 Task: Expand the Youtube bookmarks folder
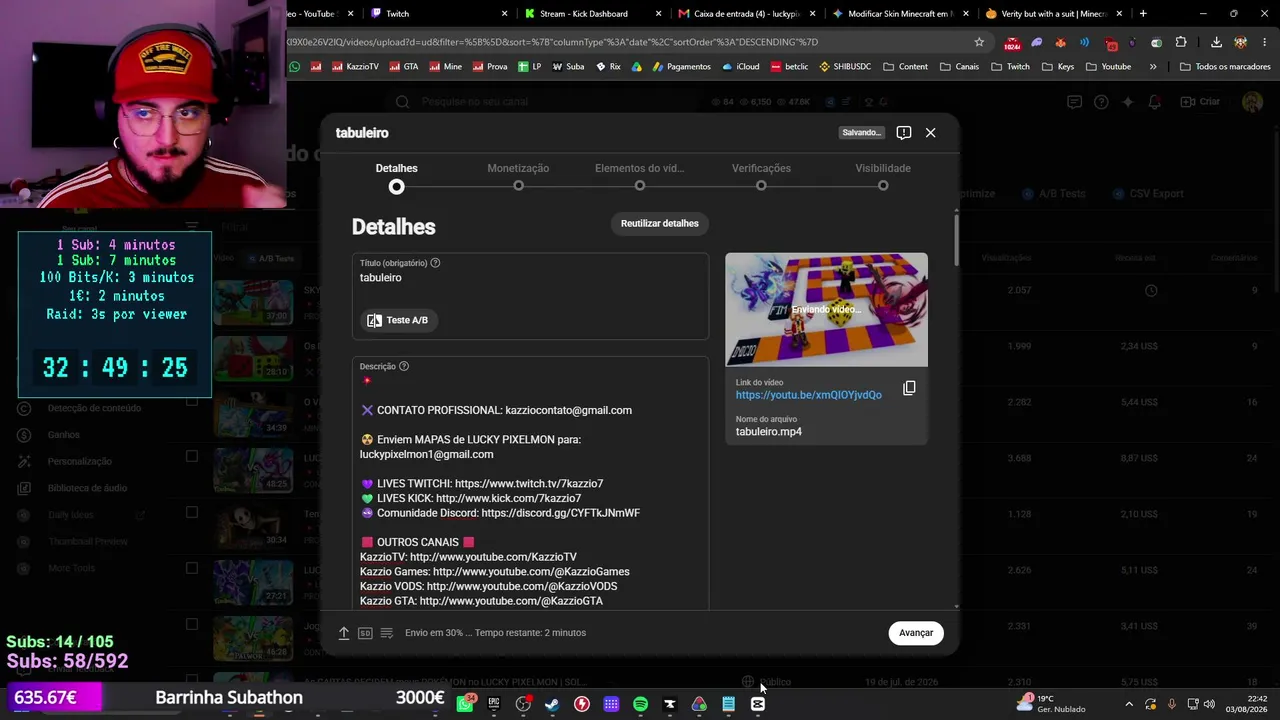pyautogui.click(x=1108, y=67)
